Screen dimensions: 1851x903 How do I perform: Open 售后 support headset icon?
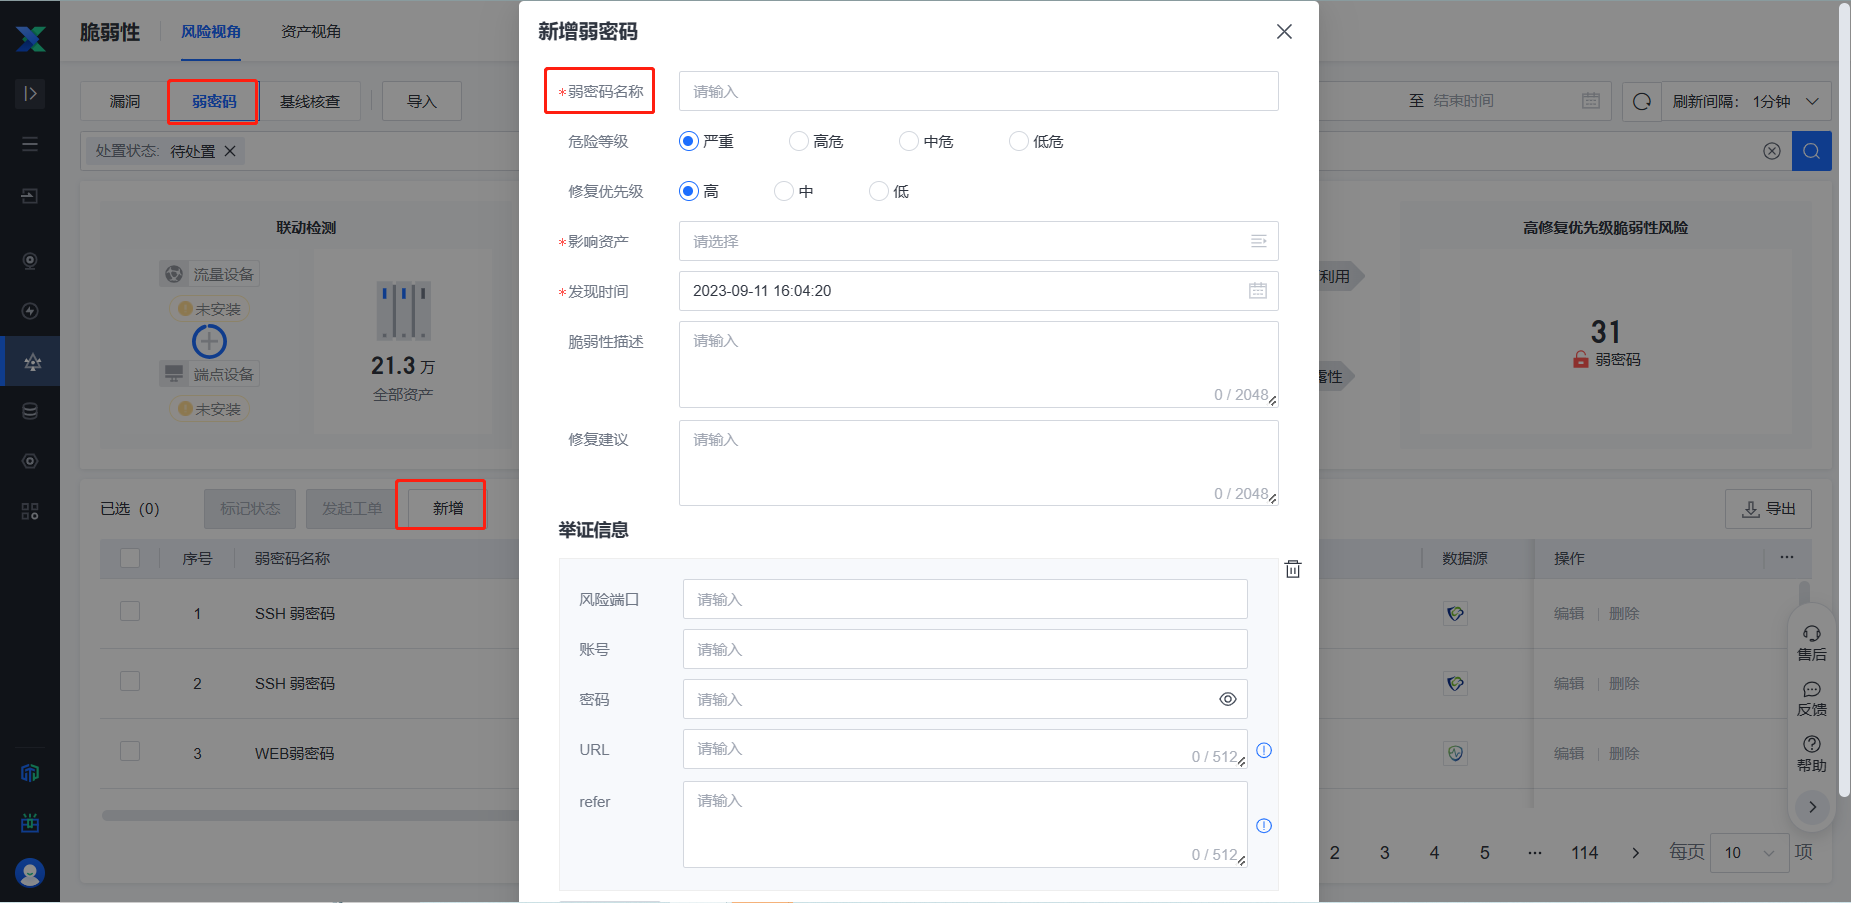(1811, 642)
